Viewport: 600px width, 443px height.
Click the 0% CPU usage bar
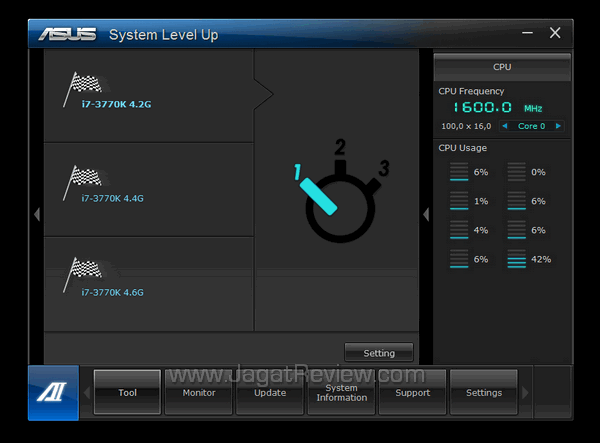point(517,172)
